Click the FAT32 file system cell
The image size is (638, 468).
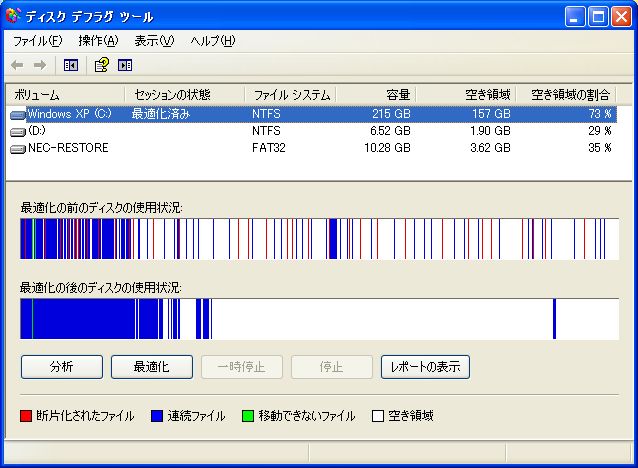click(x=269, y=148)
